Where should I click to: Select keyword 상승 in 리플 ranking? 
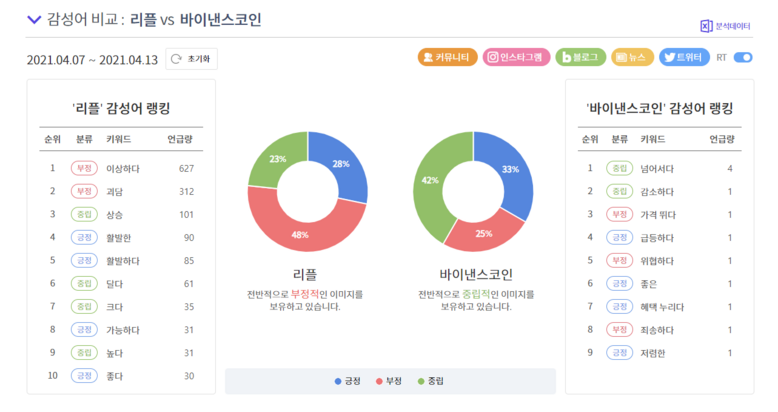(x=115, y=215)
